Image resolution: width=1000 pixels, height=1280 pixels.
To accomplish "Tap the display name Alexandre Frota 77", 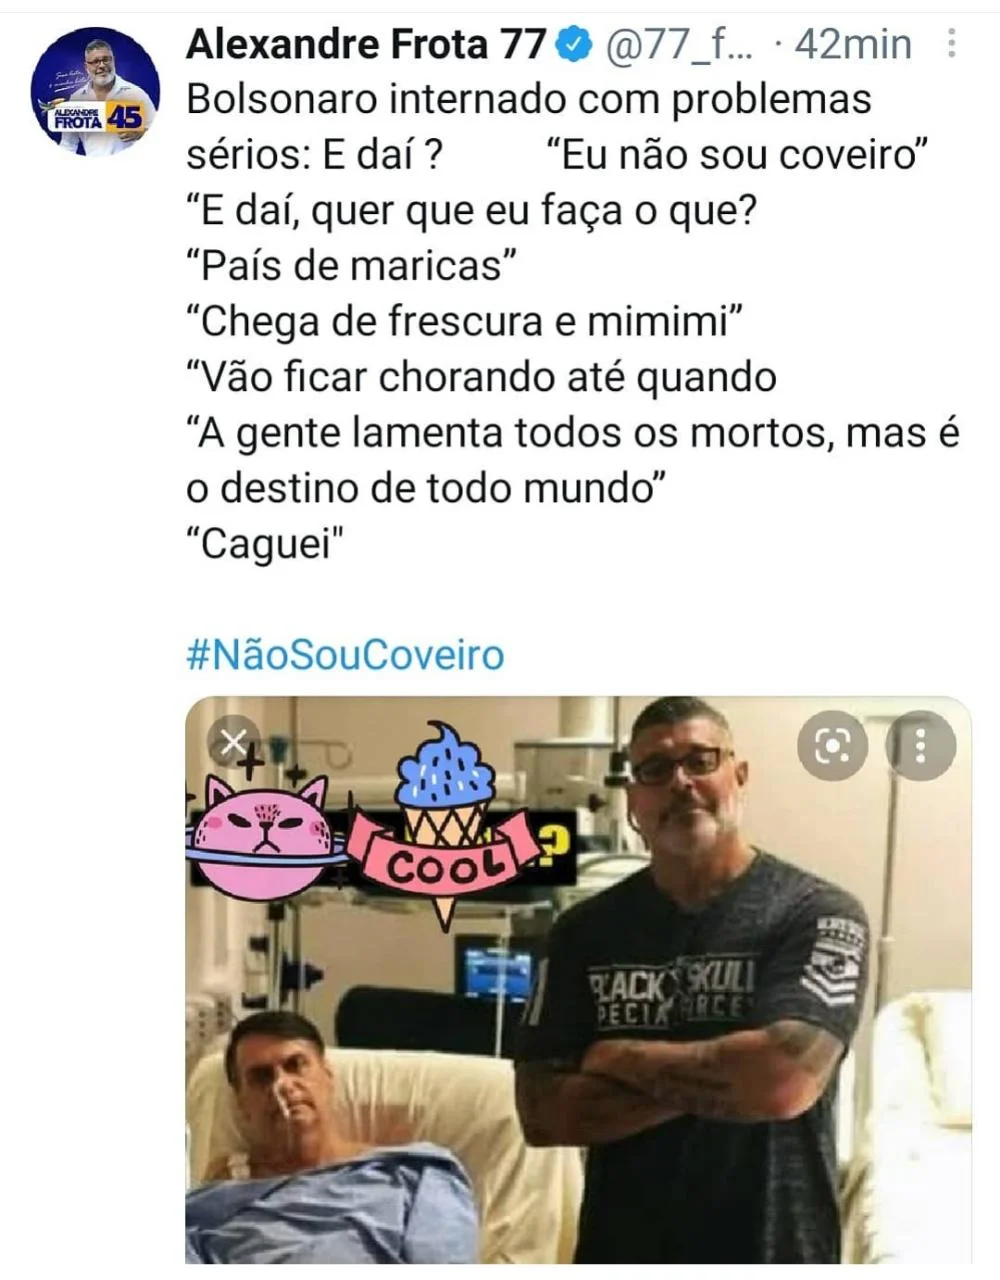I will [366, 44].
